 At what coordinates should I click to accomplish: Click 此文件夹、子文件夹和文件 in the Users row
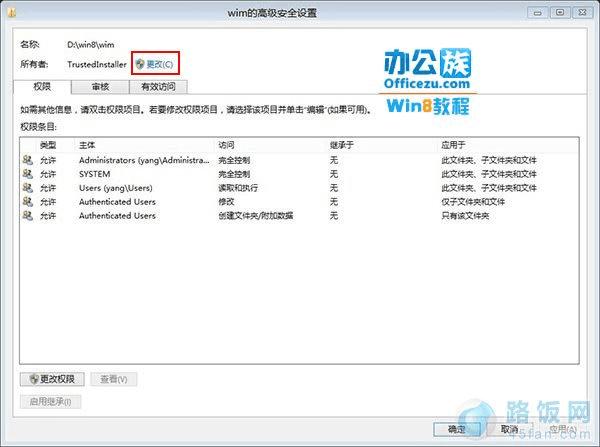click(489, 188)
